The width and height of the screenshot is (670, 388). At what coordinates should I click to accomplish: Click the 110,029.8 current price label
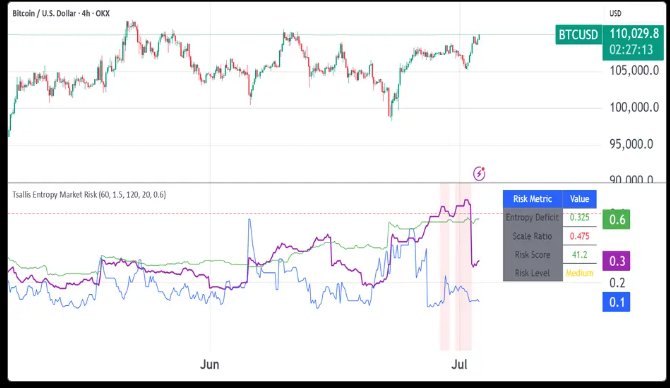pos(634,33)
